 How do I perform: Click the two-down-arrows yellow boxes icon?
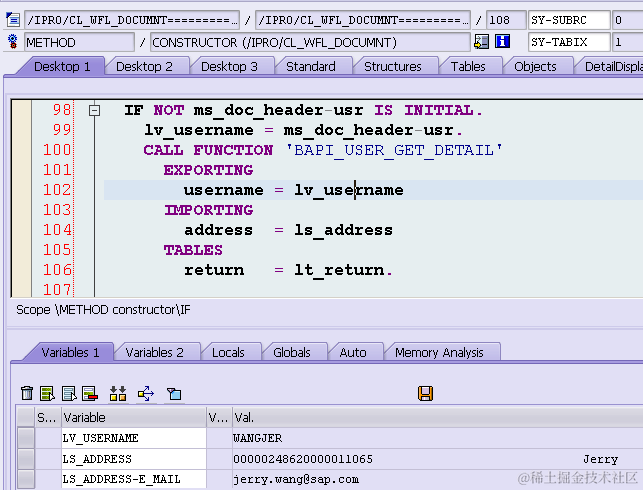[x=118, y=393]
